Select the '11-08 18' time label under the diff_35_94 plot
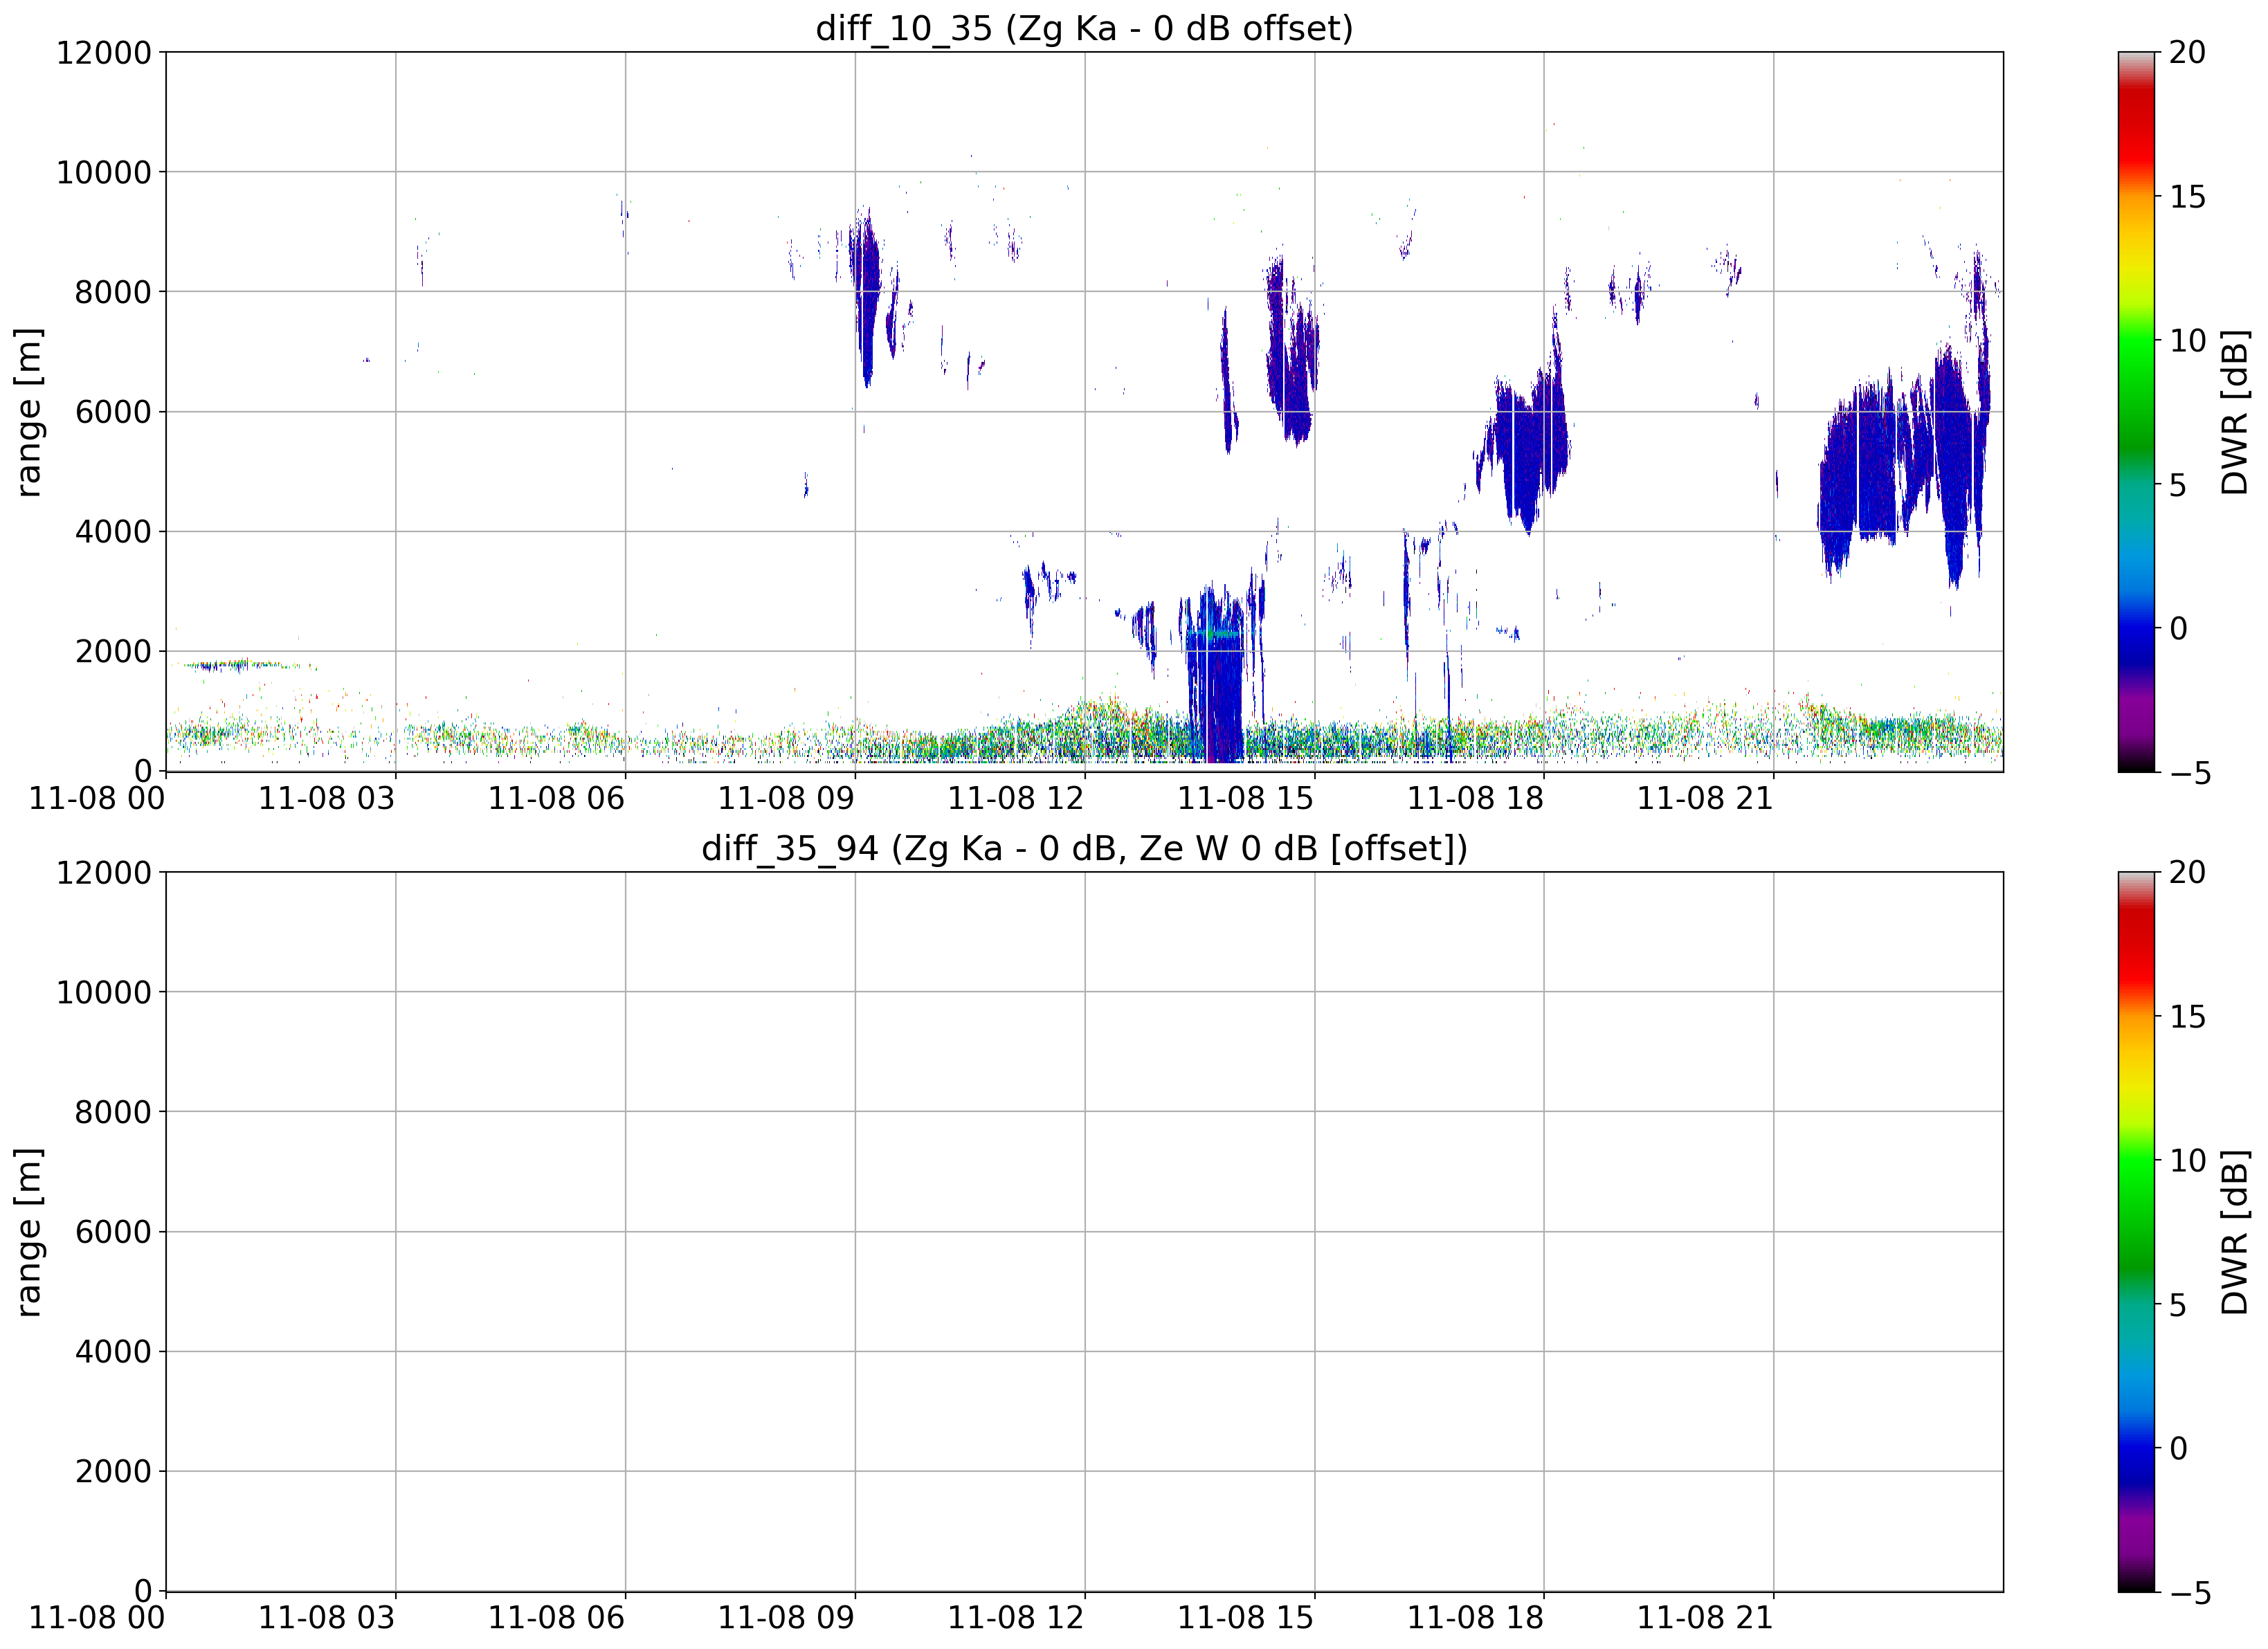 pos(1475,1618)
